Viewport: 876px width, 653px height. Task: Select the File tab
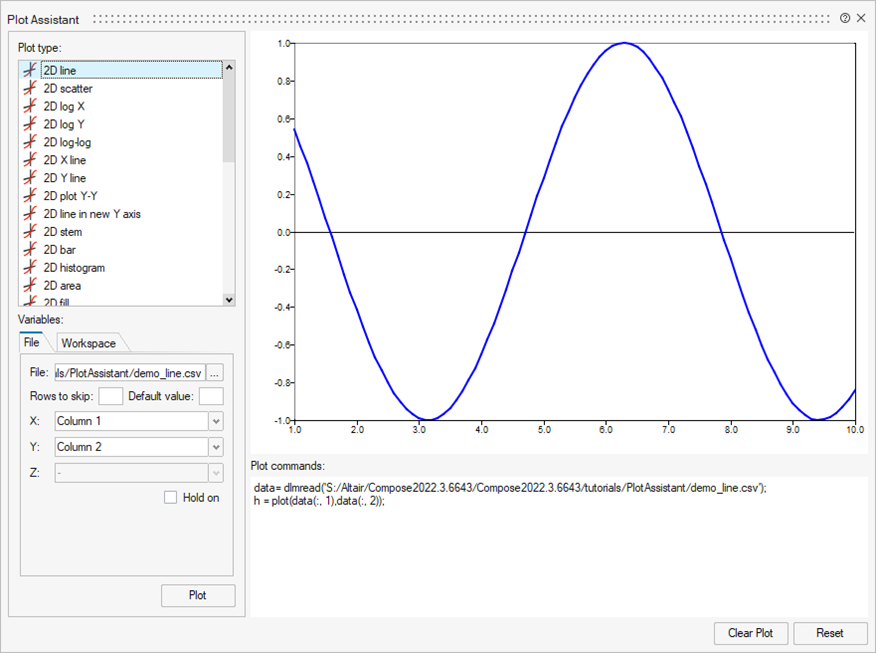tap(32, 342)
